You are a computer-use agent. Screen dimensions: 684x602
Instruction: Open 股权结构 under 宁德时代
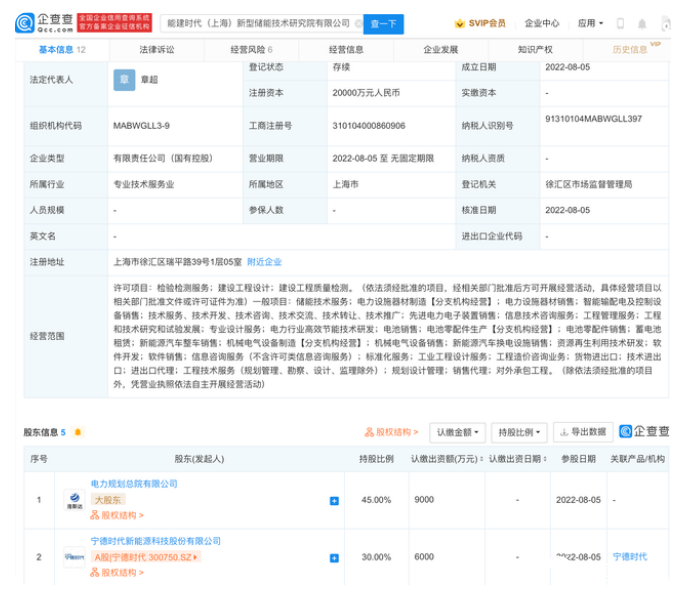tap(117, 573)
